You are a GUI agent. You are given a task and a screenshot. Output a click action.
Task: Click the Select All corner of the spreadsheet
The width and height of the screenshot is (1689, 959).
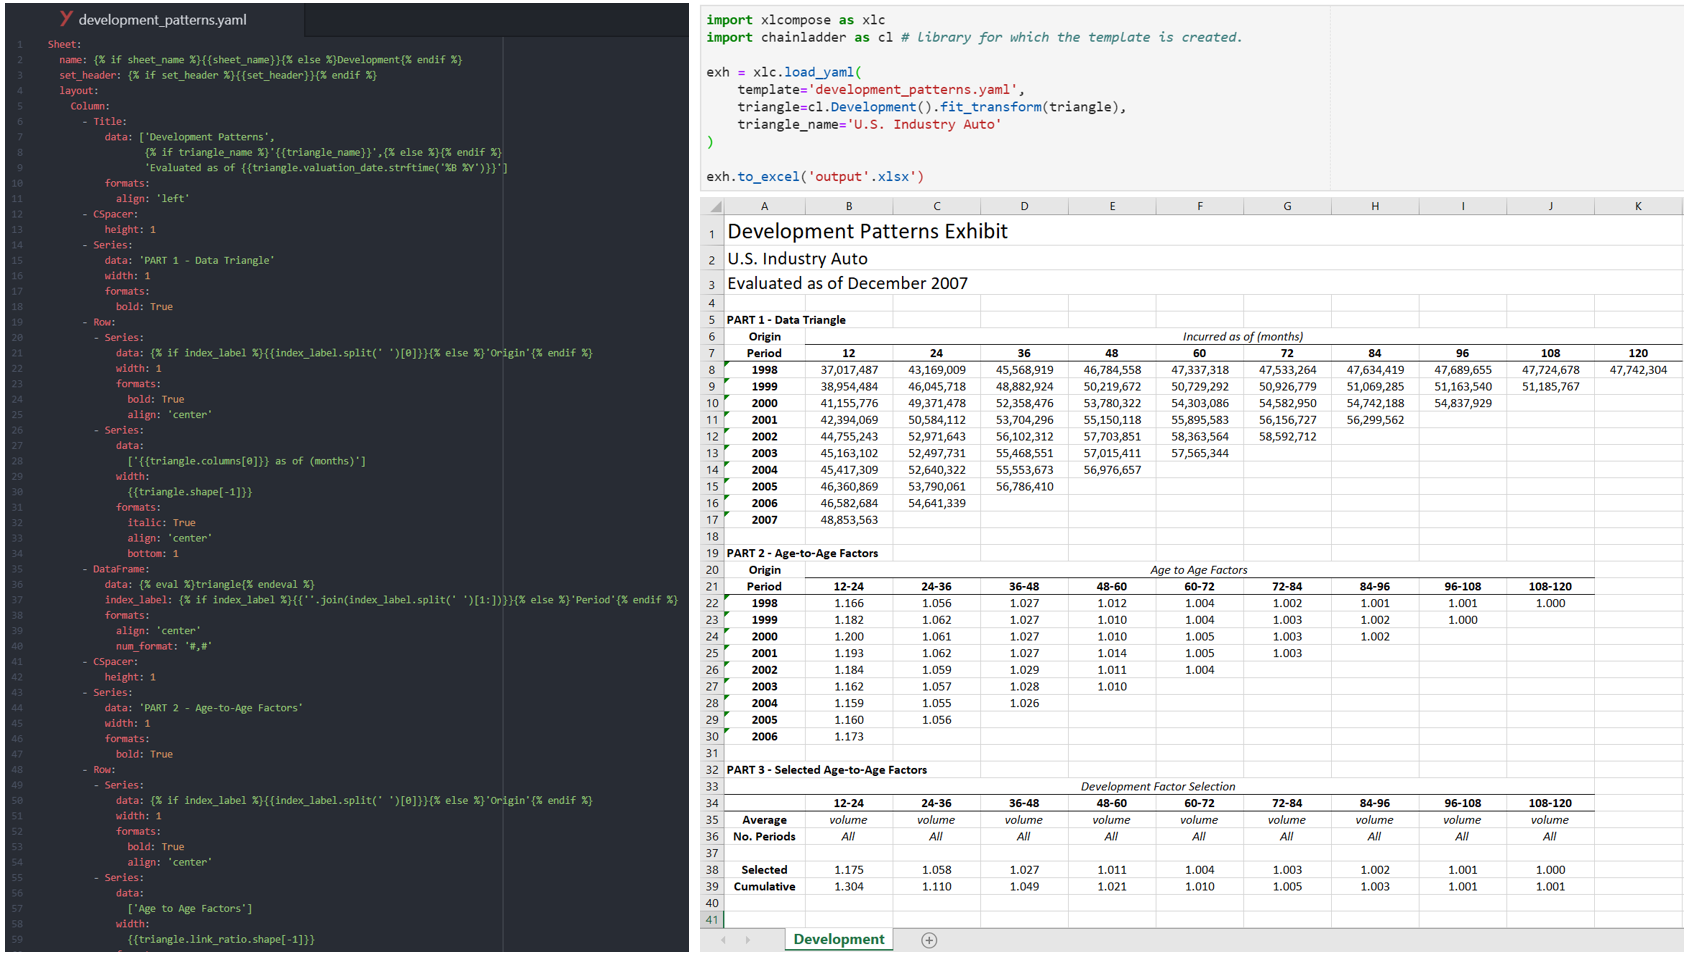point(713,206)
